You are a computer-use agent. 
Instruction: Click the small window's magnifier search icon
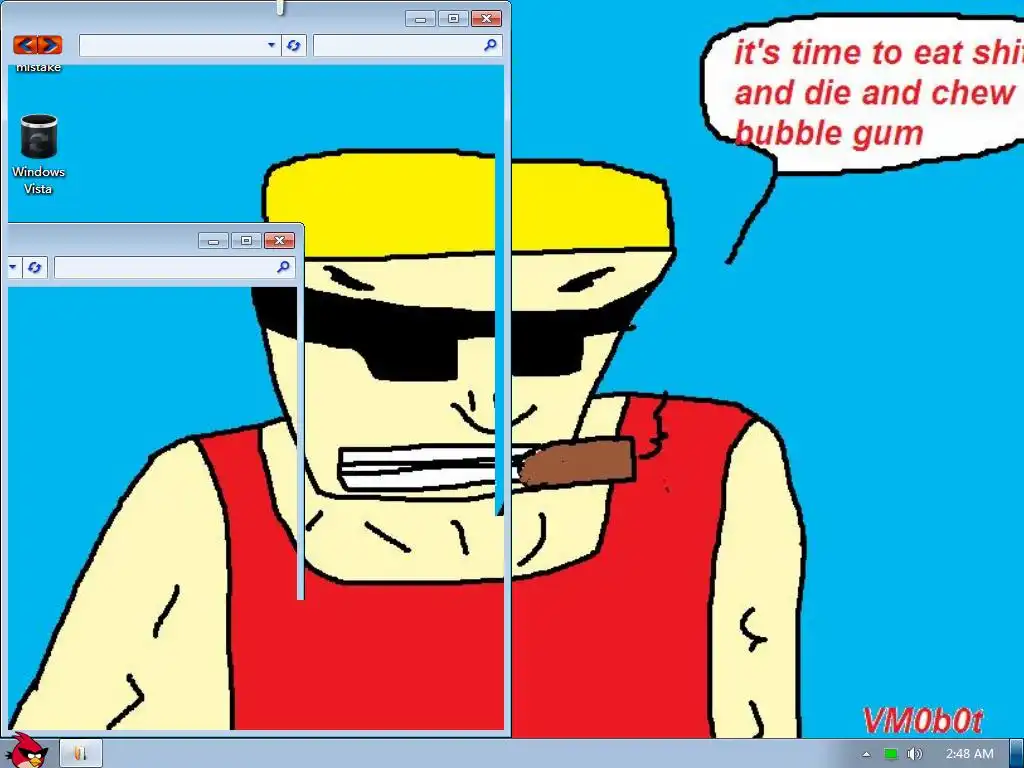click(x=283, y=267)
